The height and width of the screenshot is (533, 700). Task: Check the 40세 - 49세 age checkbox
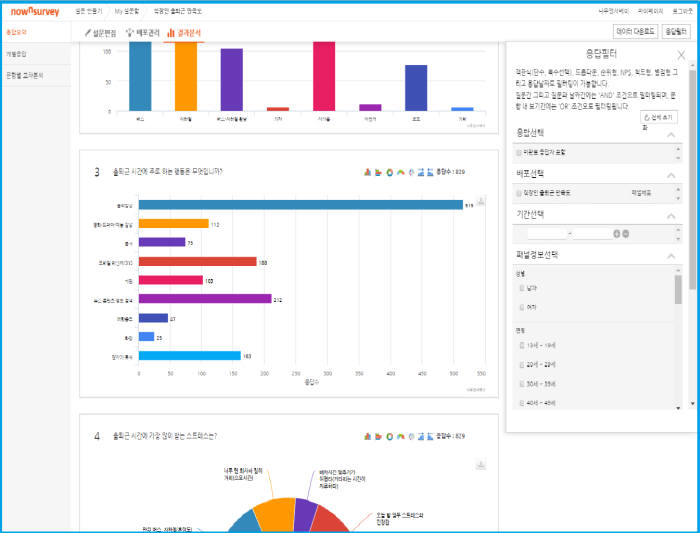coord(522,403)
